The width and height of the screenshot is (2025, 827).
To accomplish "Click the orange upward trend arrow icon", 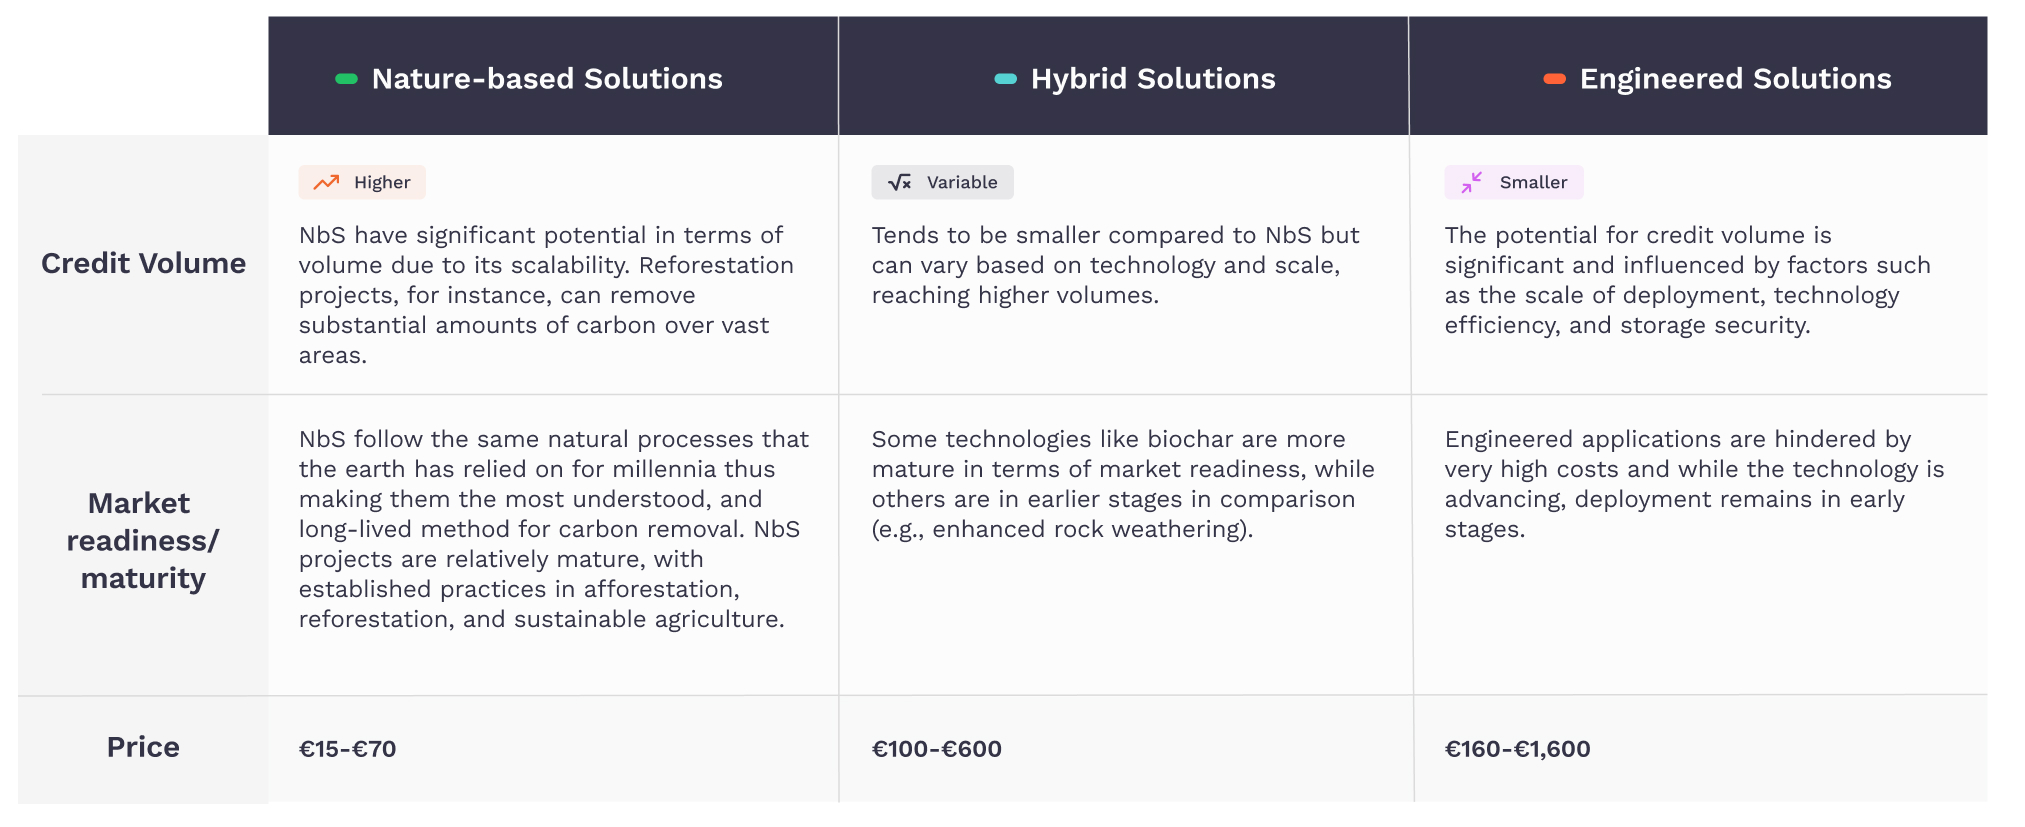I will pyautogui.click(x=326, y=182).
